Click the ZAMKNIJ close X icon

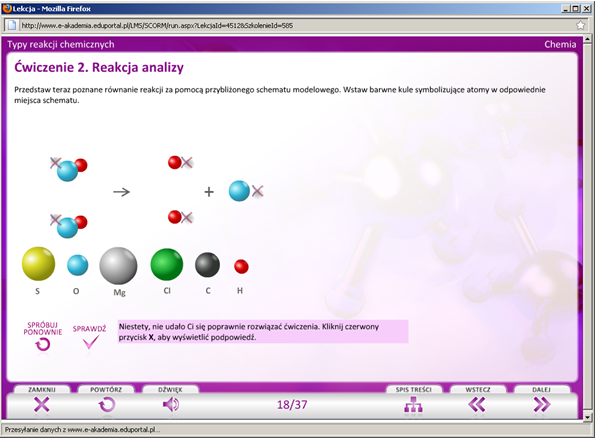tap(42, 404)
